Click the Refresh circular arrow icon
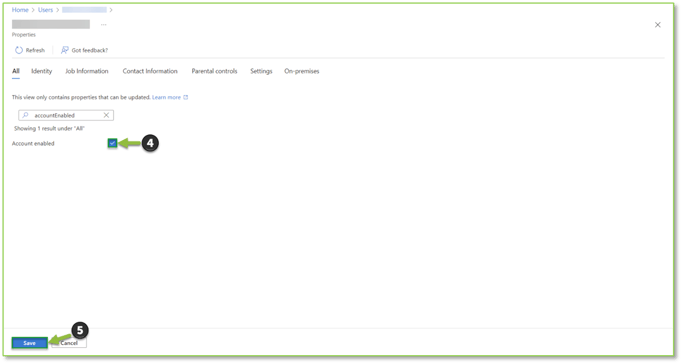 point(19,50)
